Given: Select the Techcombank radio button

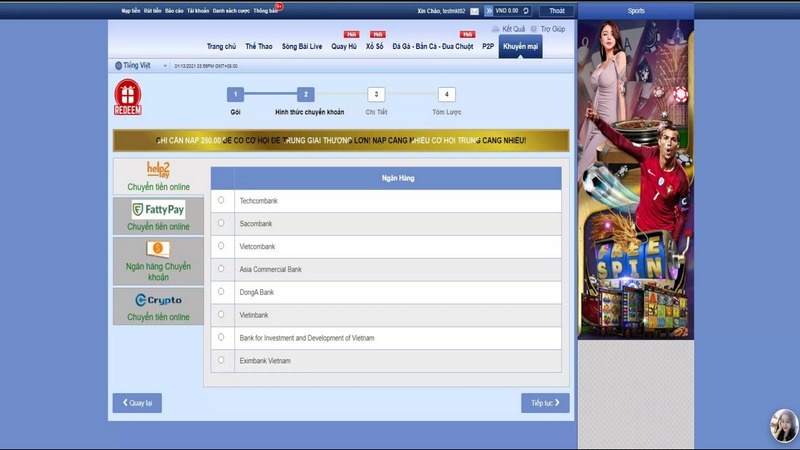Looking at the screenshot, I should tap(221, 200).
